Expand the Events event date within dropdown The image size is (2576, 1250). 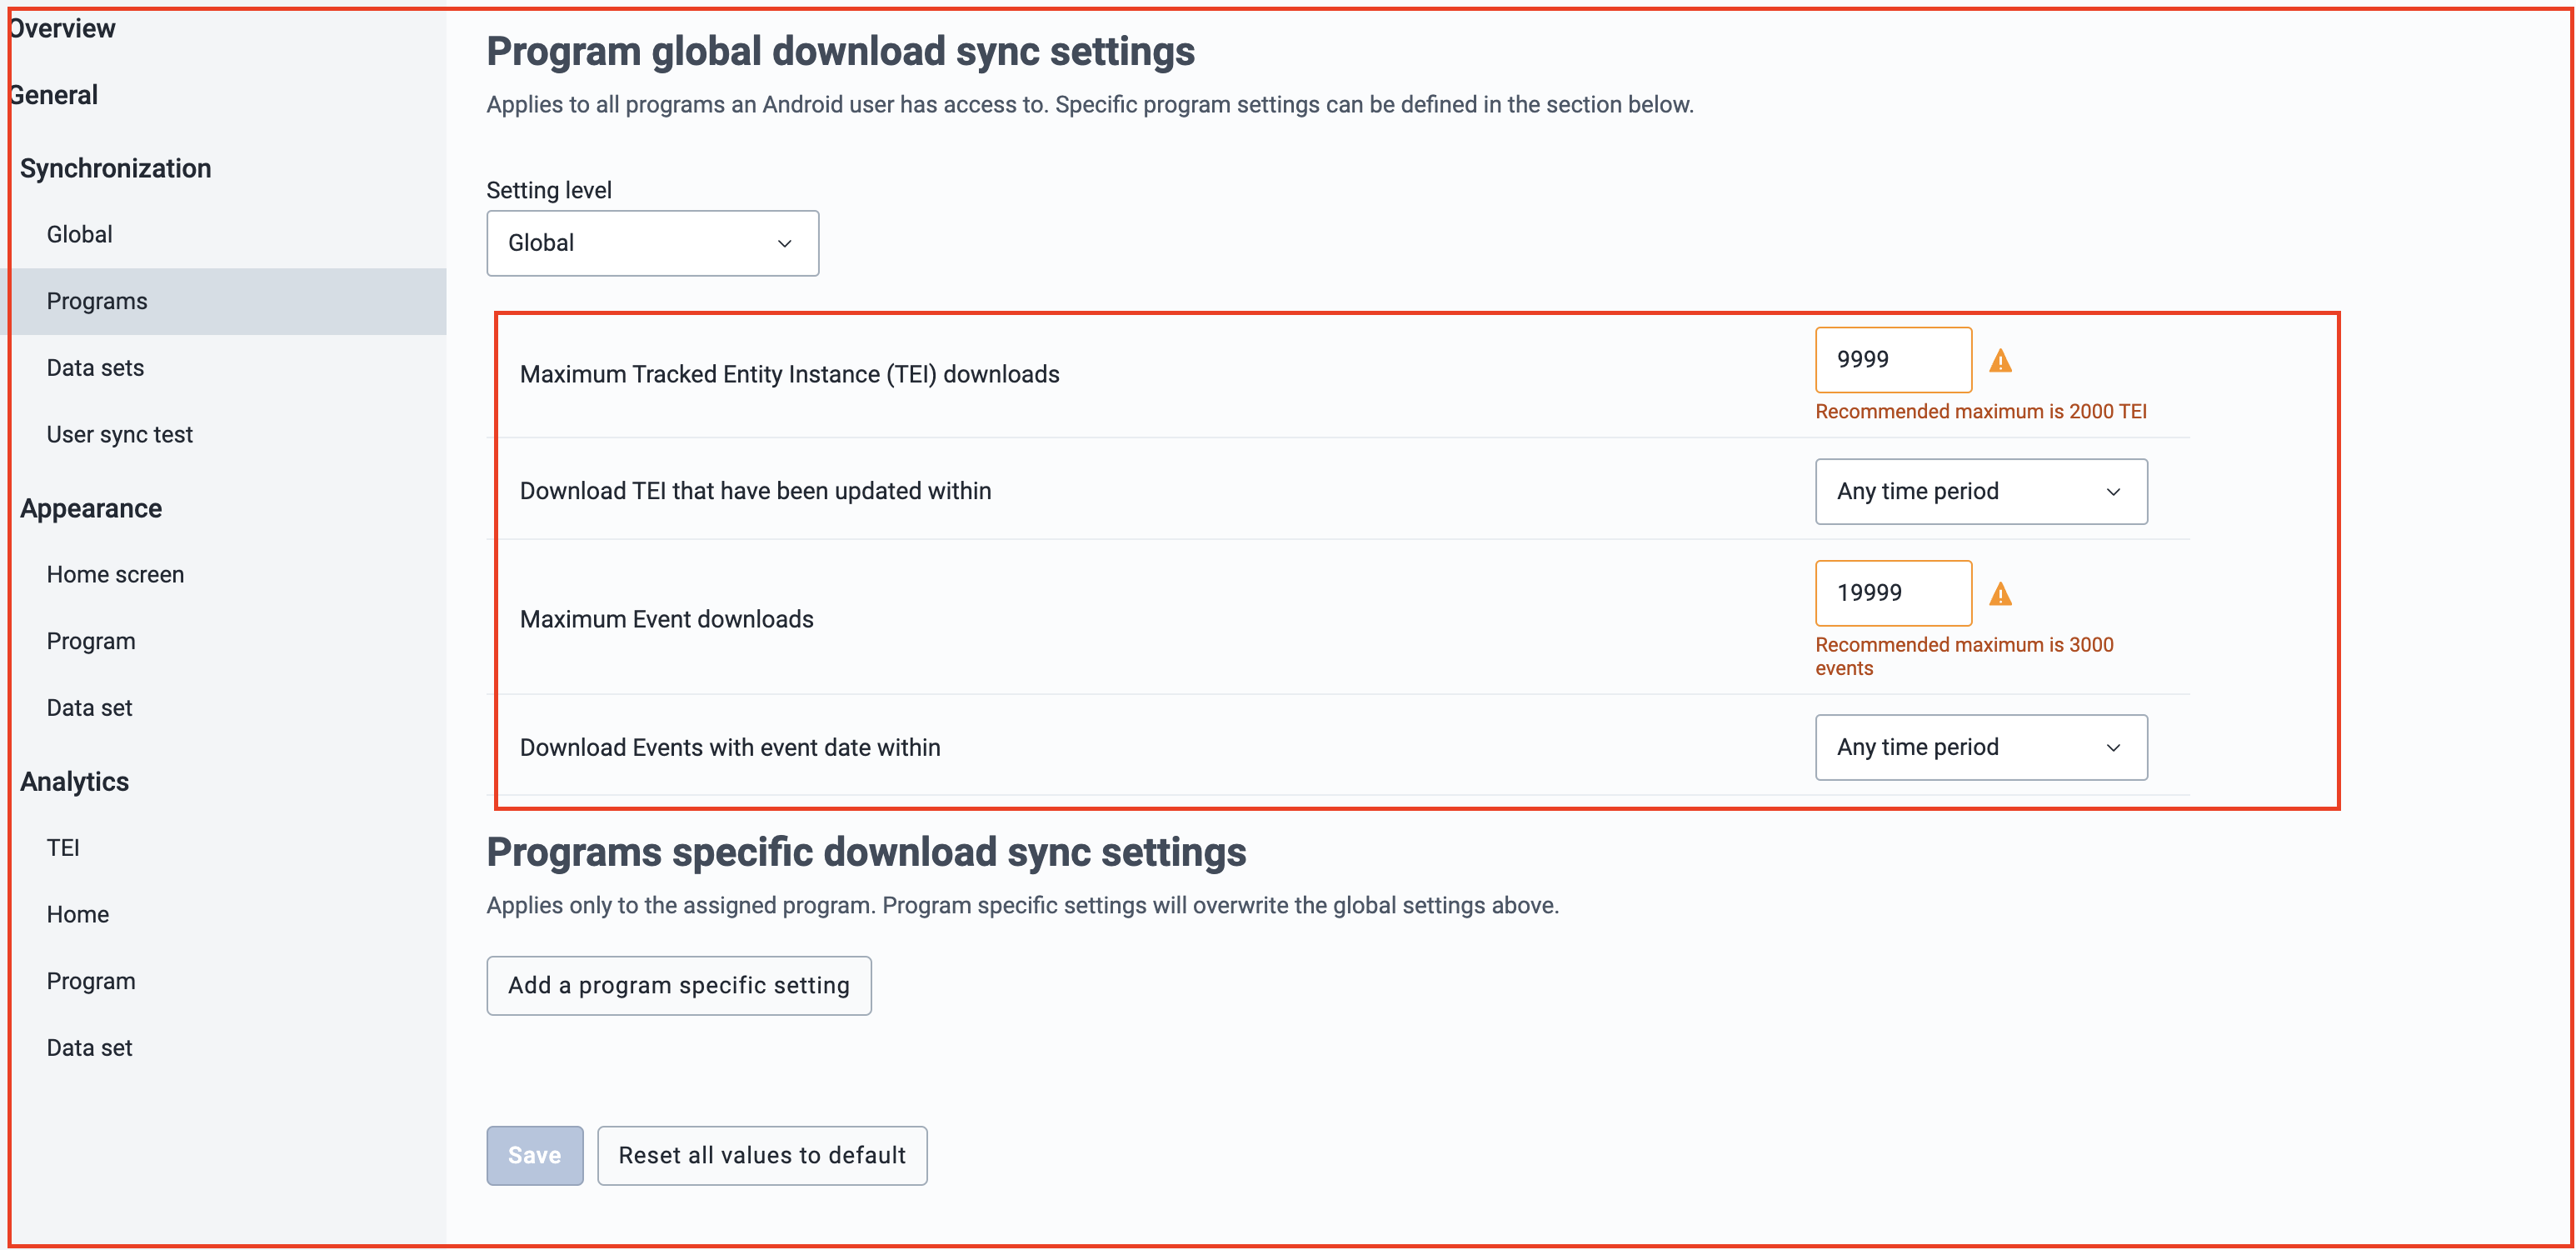1981,747
